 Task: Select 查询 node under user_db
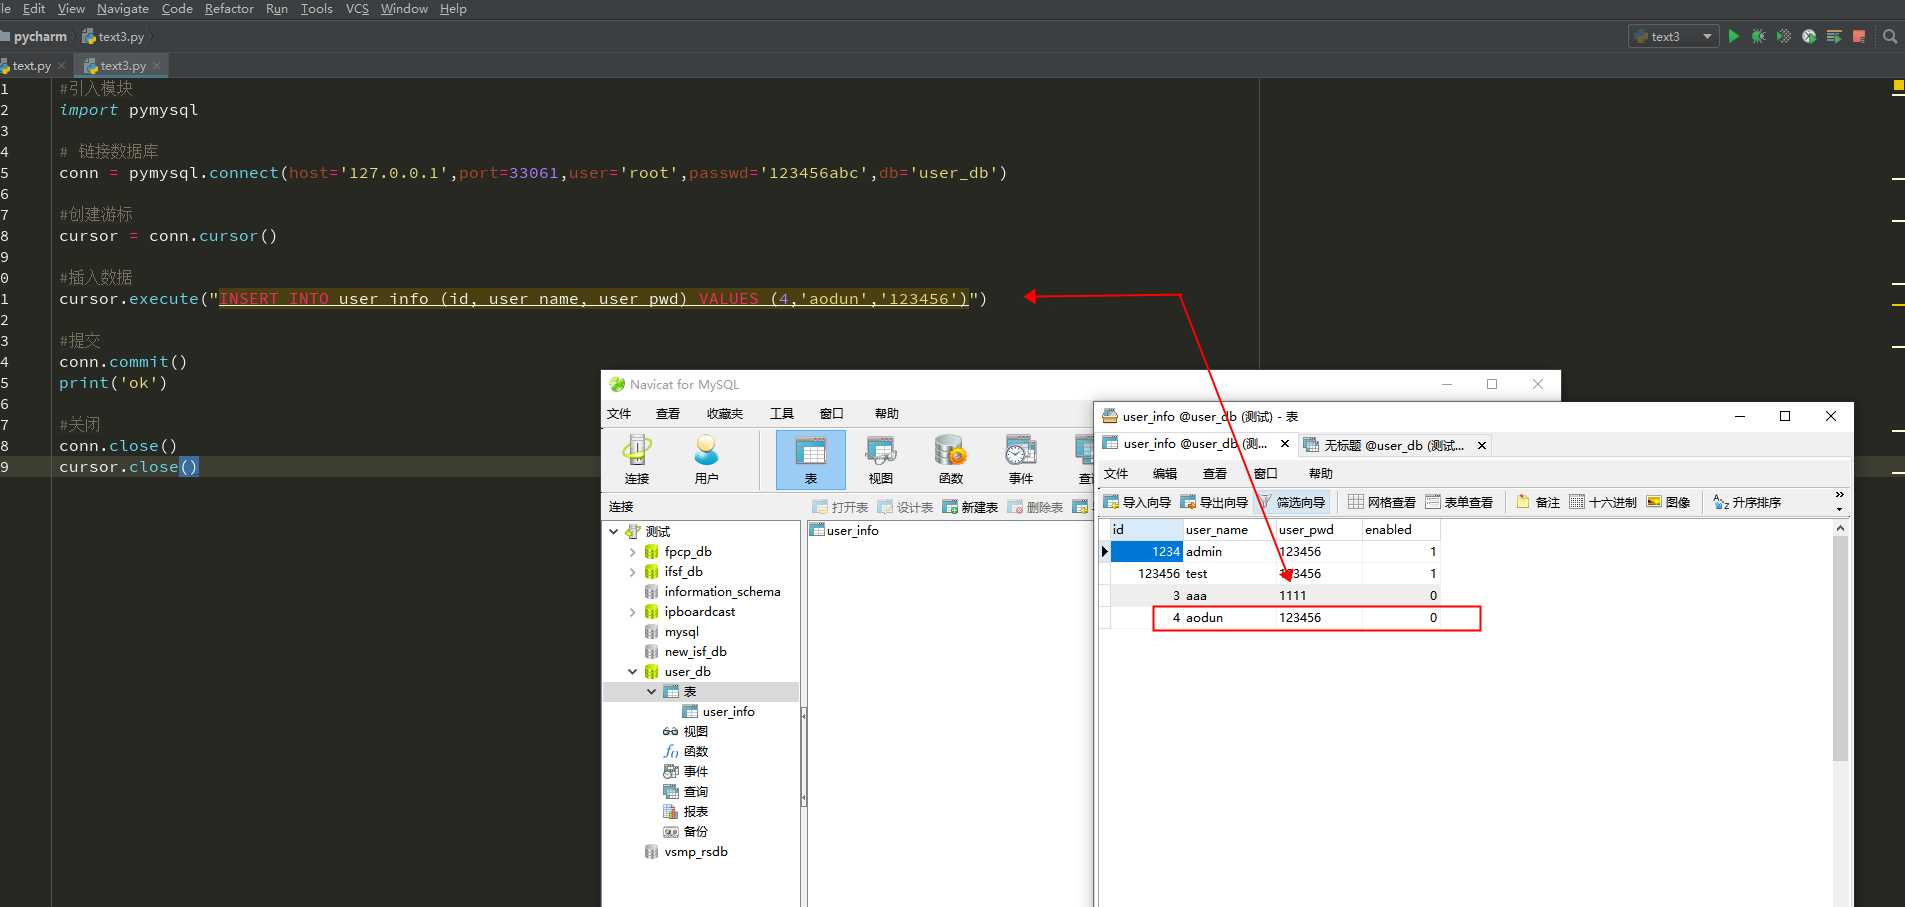[695, 792]
